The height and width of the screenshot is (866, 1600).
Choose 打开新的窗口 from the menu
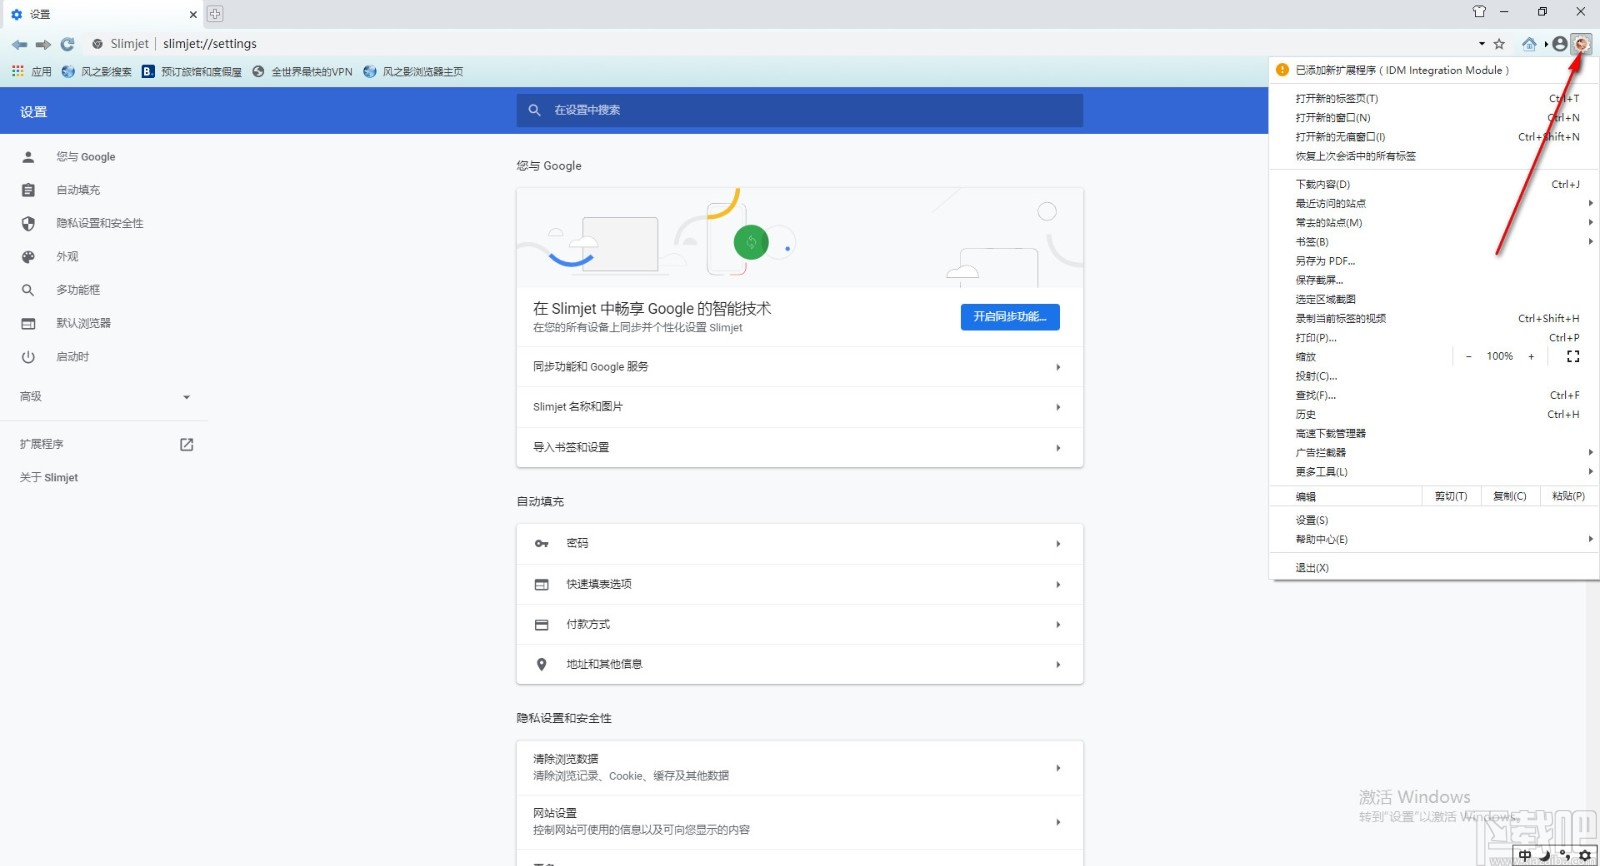point(1434,118)
